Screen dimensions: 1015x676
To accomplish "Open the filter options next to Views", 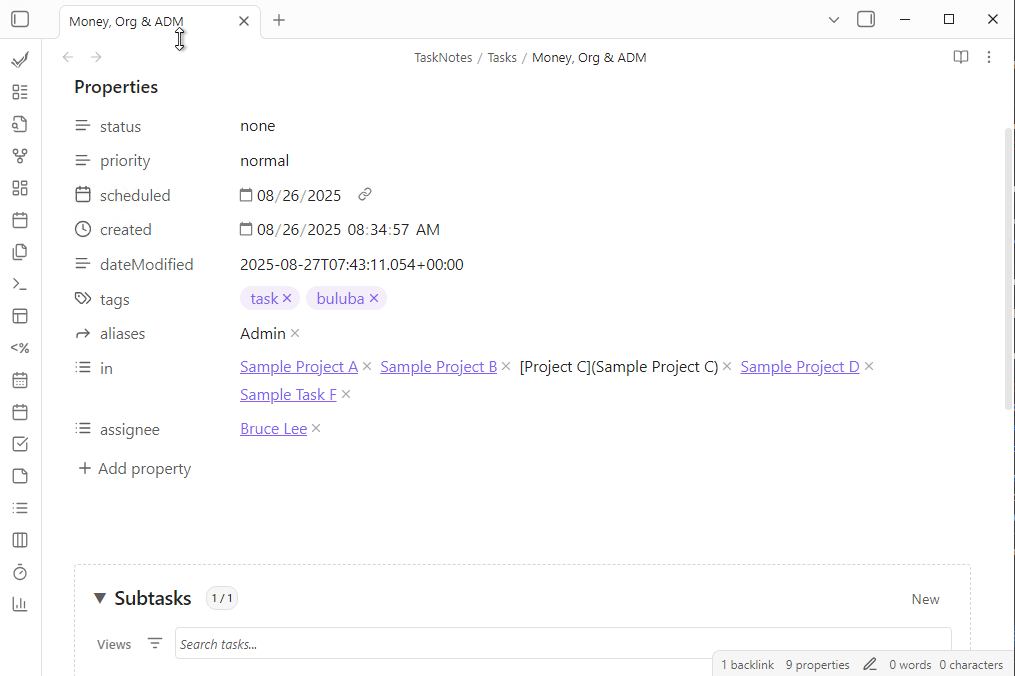I will (155, 643).
